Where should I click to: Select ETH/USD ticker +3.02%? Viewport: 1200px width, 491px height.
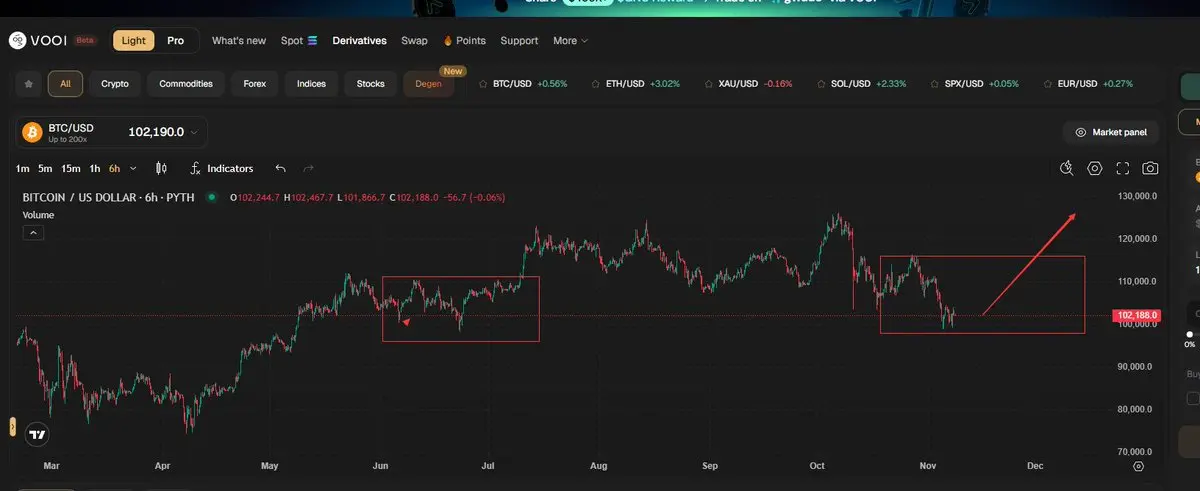point(635,84)
